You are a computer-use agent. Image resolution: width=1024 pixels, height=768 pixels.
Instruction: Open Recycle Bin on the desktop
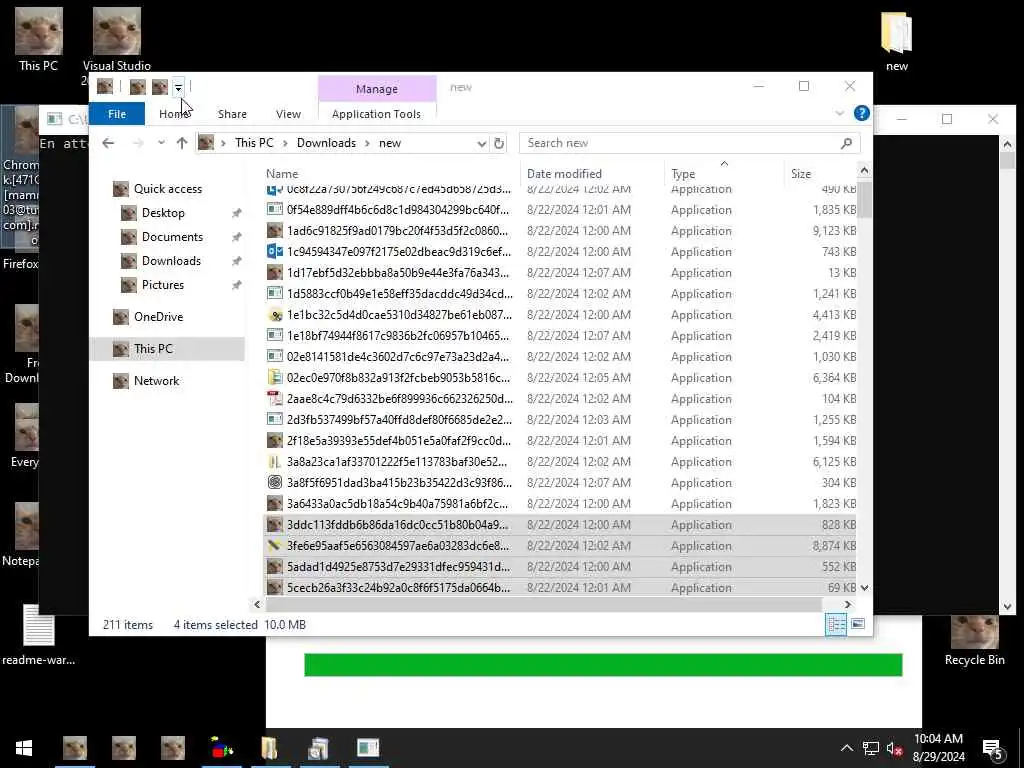pos(974,640)
